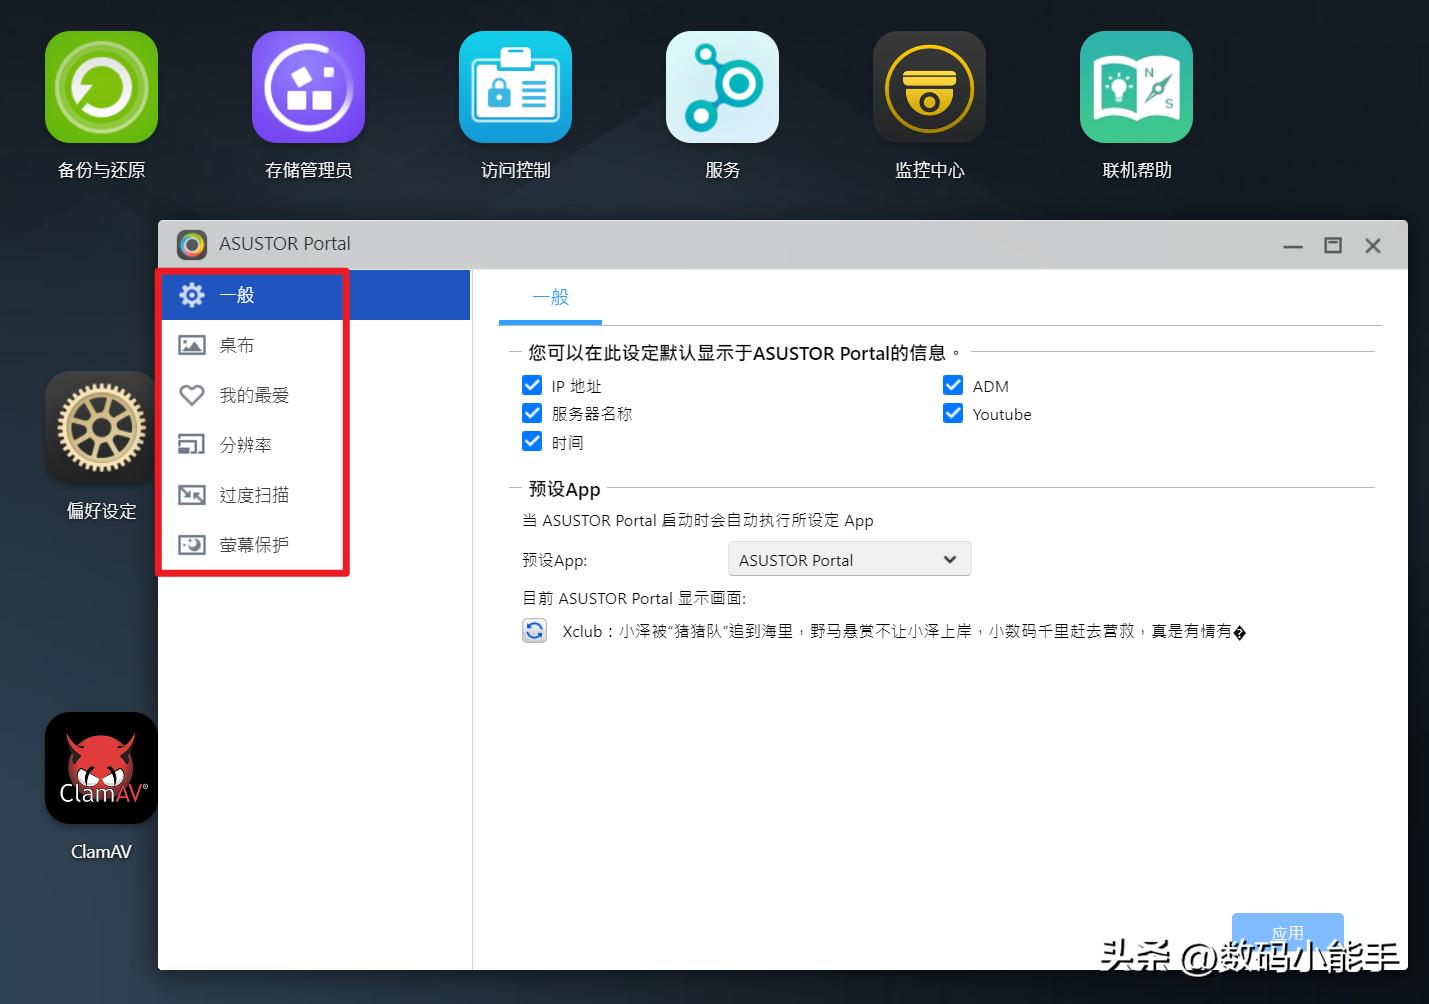Launch the ClamAV antivirus app
Screen dimensions: 1429x1004
tap(100, 768)
